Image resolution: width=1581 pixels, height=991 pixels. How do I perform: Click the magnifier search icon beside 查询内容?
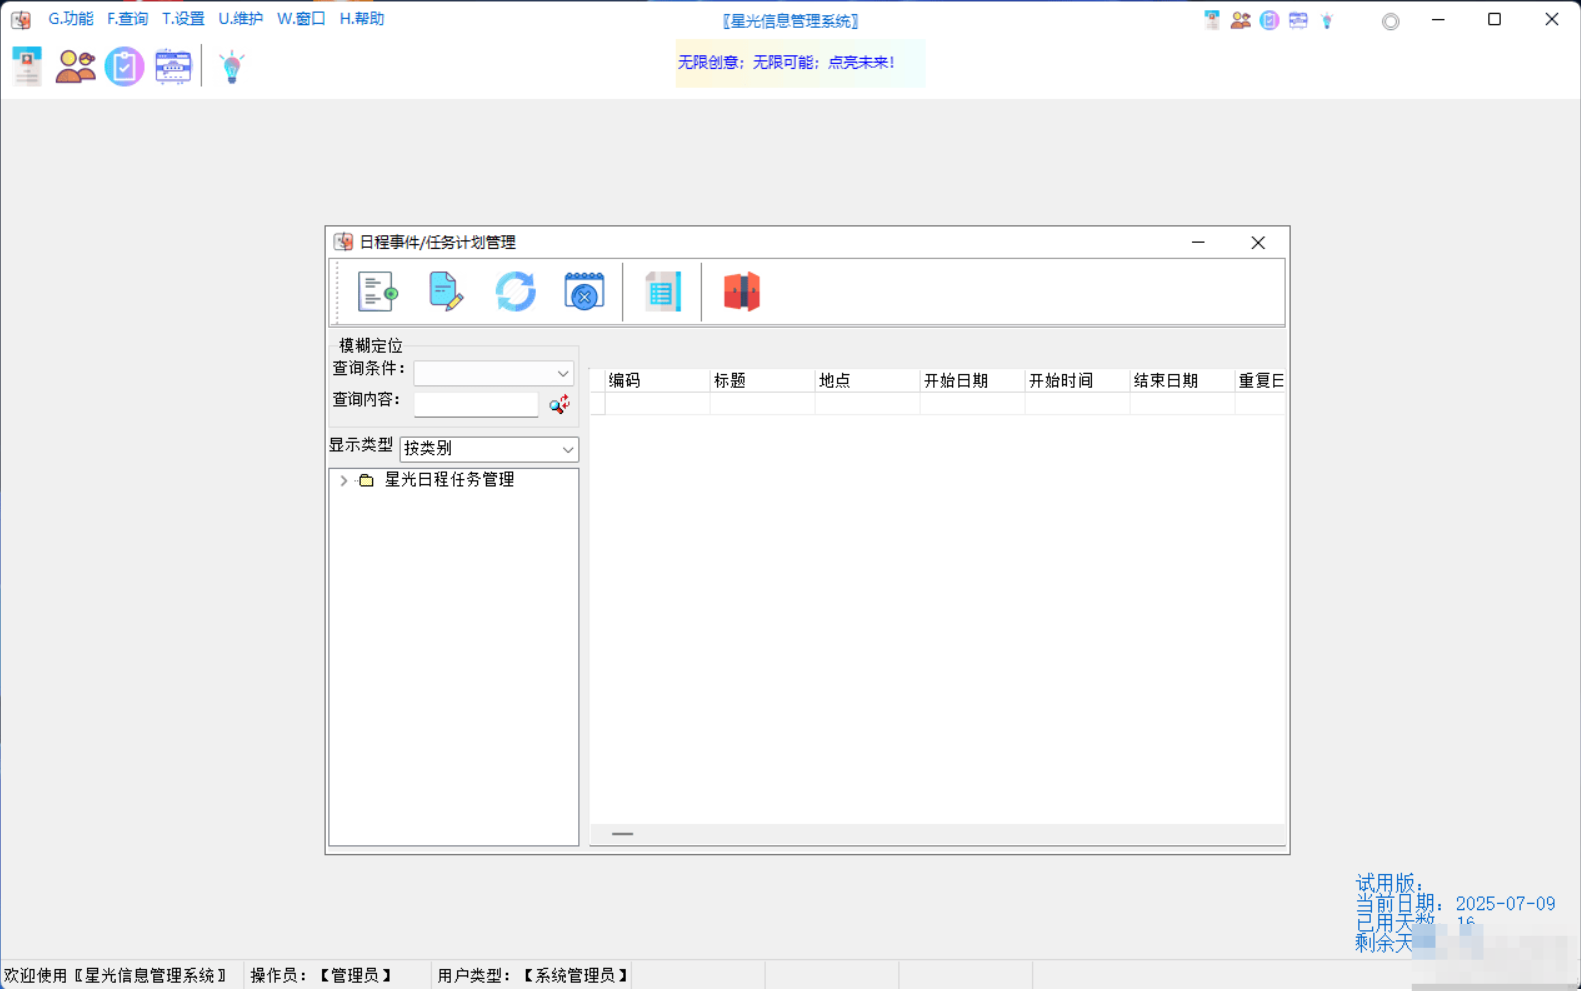559,404
